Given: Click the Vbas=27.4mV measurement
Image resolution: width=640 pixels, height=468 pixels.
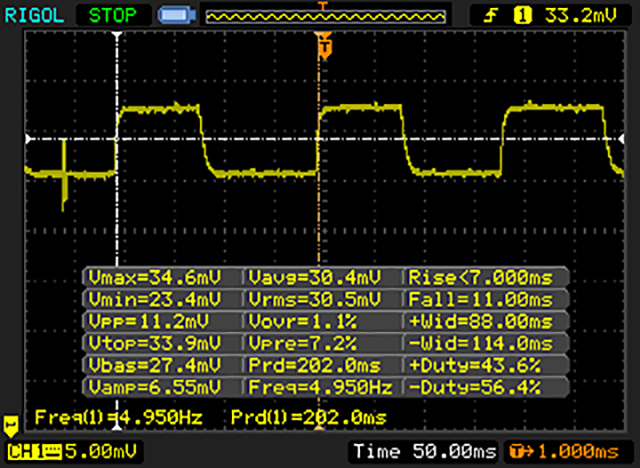Looking at the screenshot, I should tap(155, 365).
